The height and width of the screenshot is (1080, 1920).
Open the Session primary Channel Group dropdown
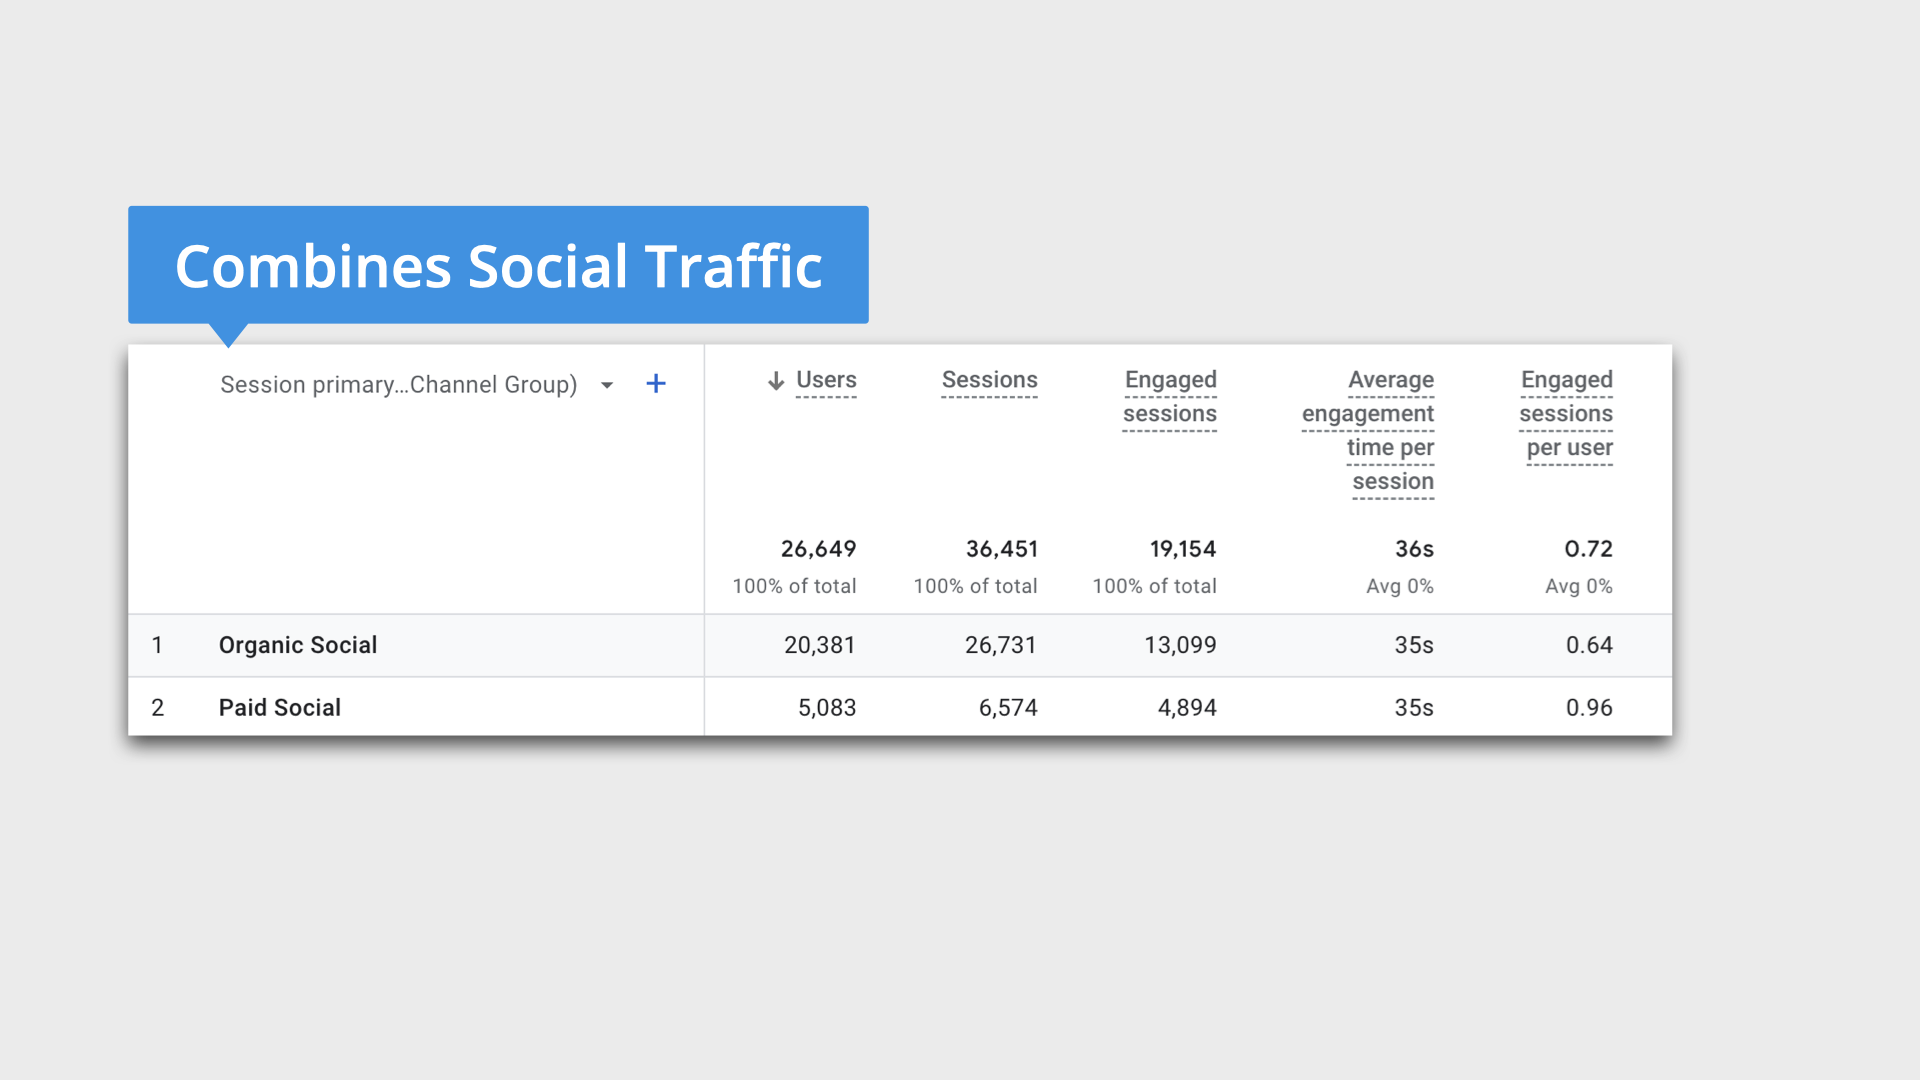pyautogui.click(x=398, y=384)
